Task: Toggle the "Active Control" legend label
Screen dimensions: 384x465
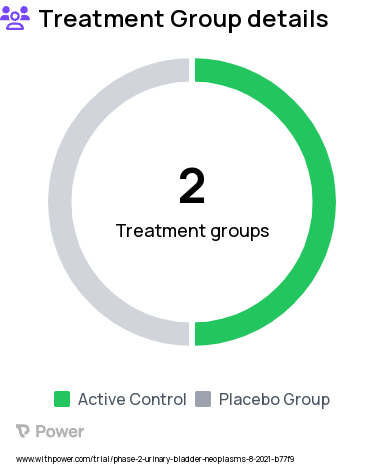Action: 132,399
